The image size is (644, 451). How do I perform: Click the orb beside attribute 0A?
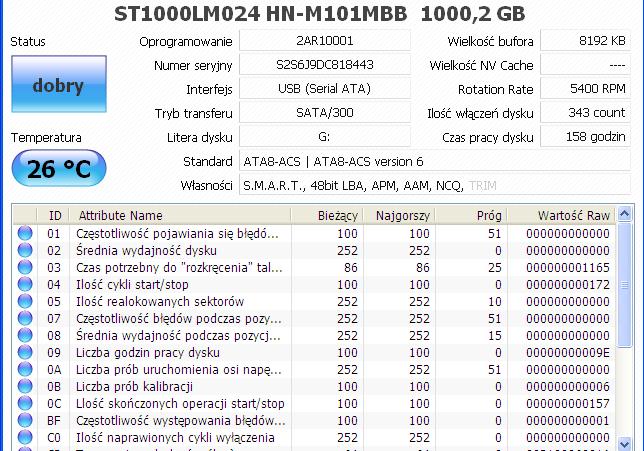[x=25, y=369]
